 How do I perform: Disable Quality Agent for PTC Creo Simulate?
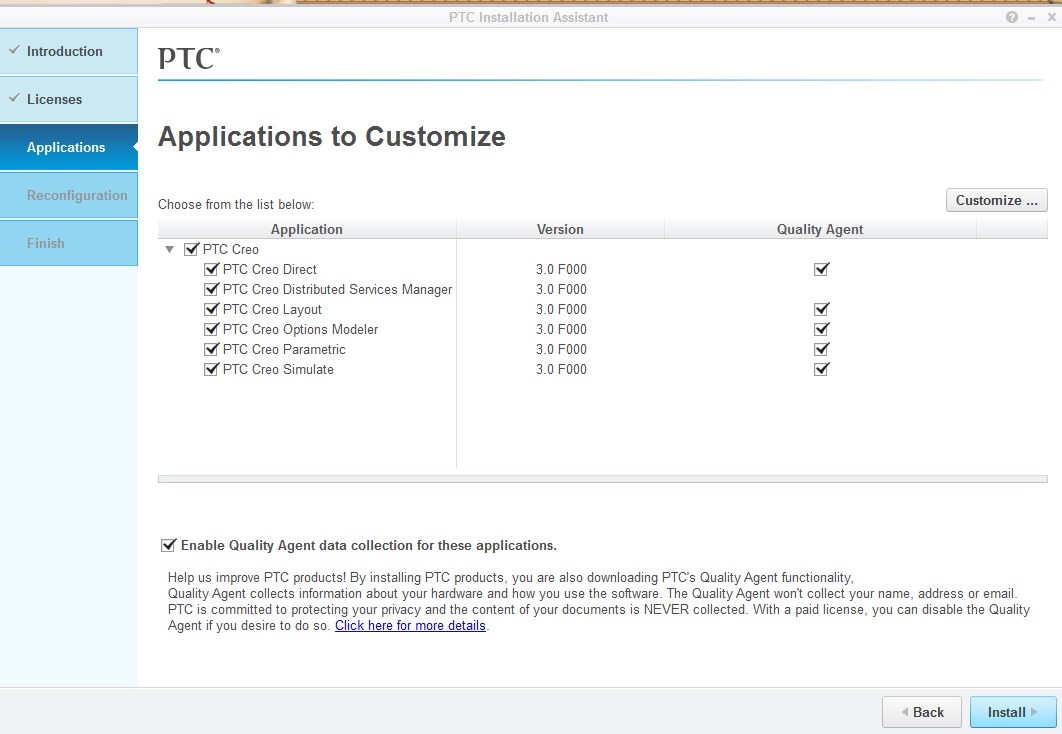(x=821, y=368)
